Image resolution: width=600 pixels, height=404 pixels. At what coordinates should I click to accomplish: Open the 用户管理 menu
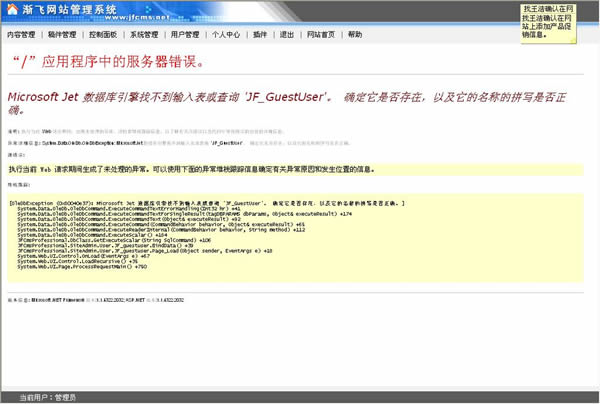click(185, 34)
